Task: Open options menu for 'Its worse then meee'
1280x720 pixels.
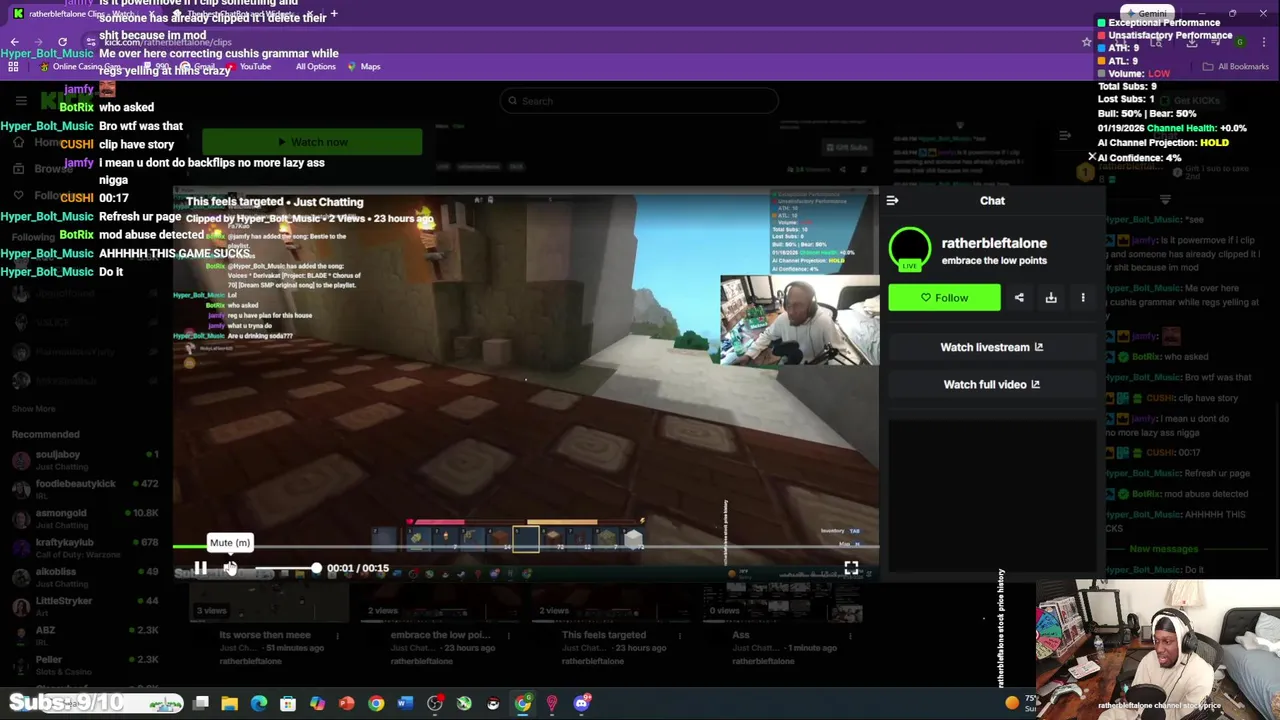Action: (x=337, y=635)
